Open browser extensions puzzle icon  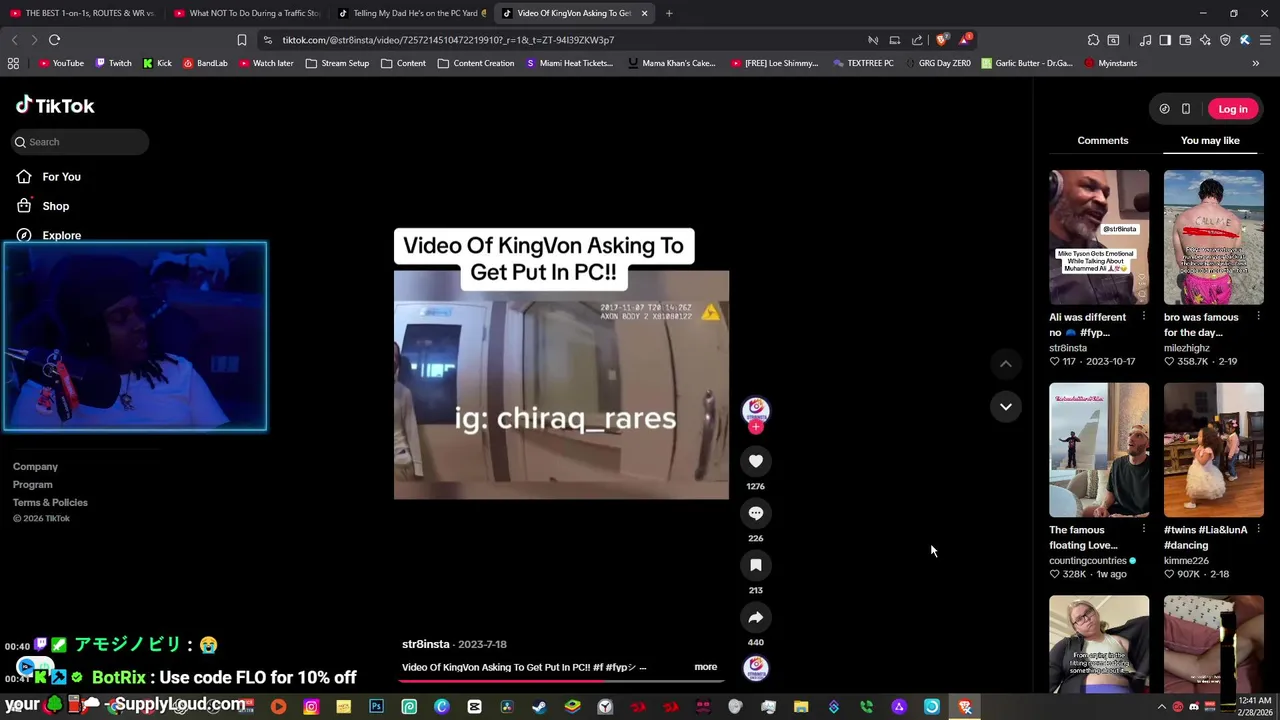click(1093, 40)
